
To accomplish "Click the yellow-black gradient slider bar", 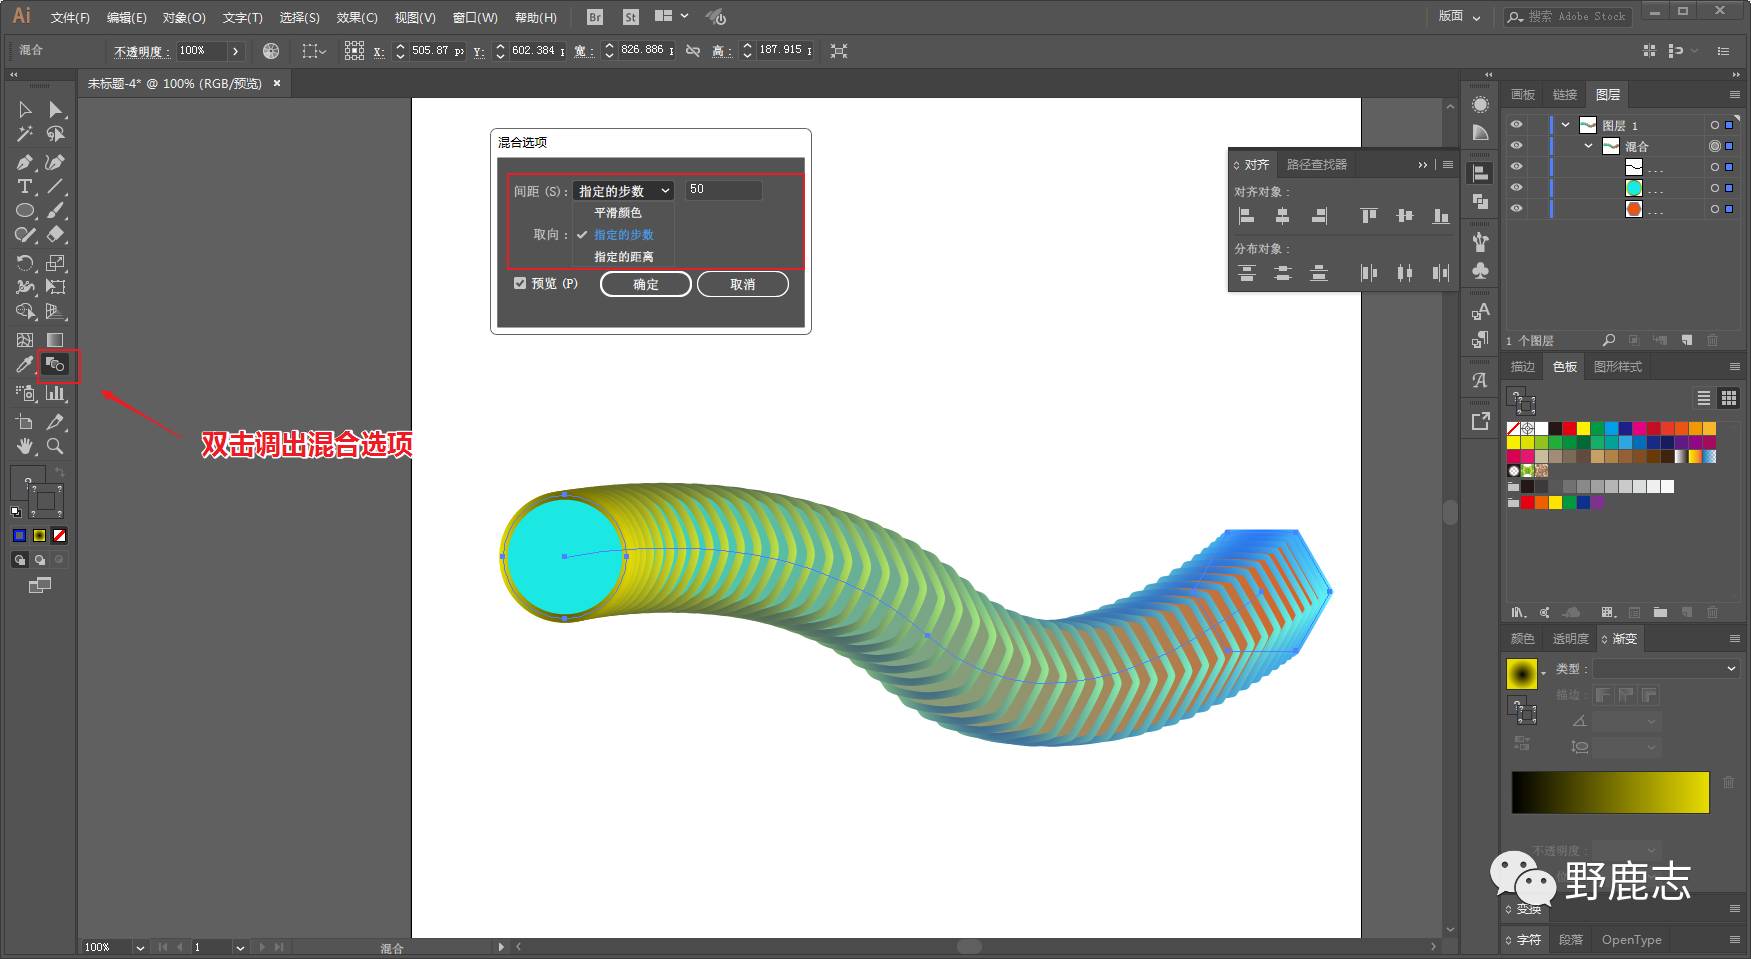I will tap(1609, 792).
